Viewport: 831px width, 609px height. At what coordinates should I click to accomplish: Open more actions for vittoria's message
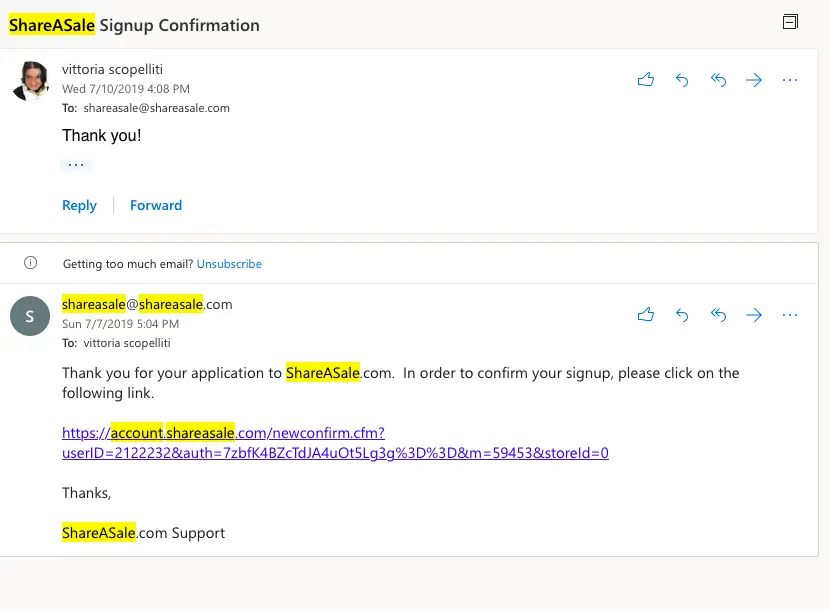point(790,80)
